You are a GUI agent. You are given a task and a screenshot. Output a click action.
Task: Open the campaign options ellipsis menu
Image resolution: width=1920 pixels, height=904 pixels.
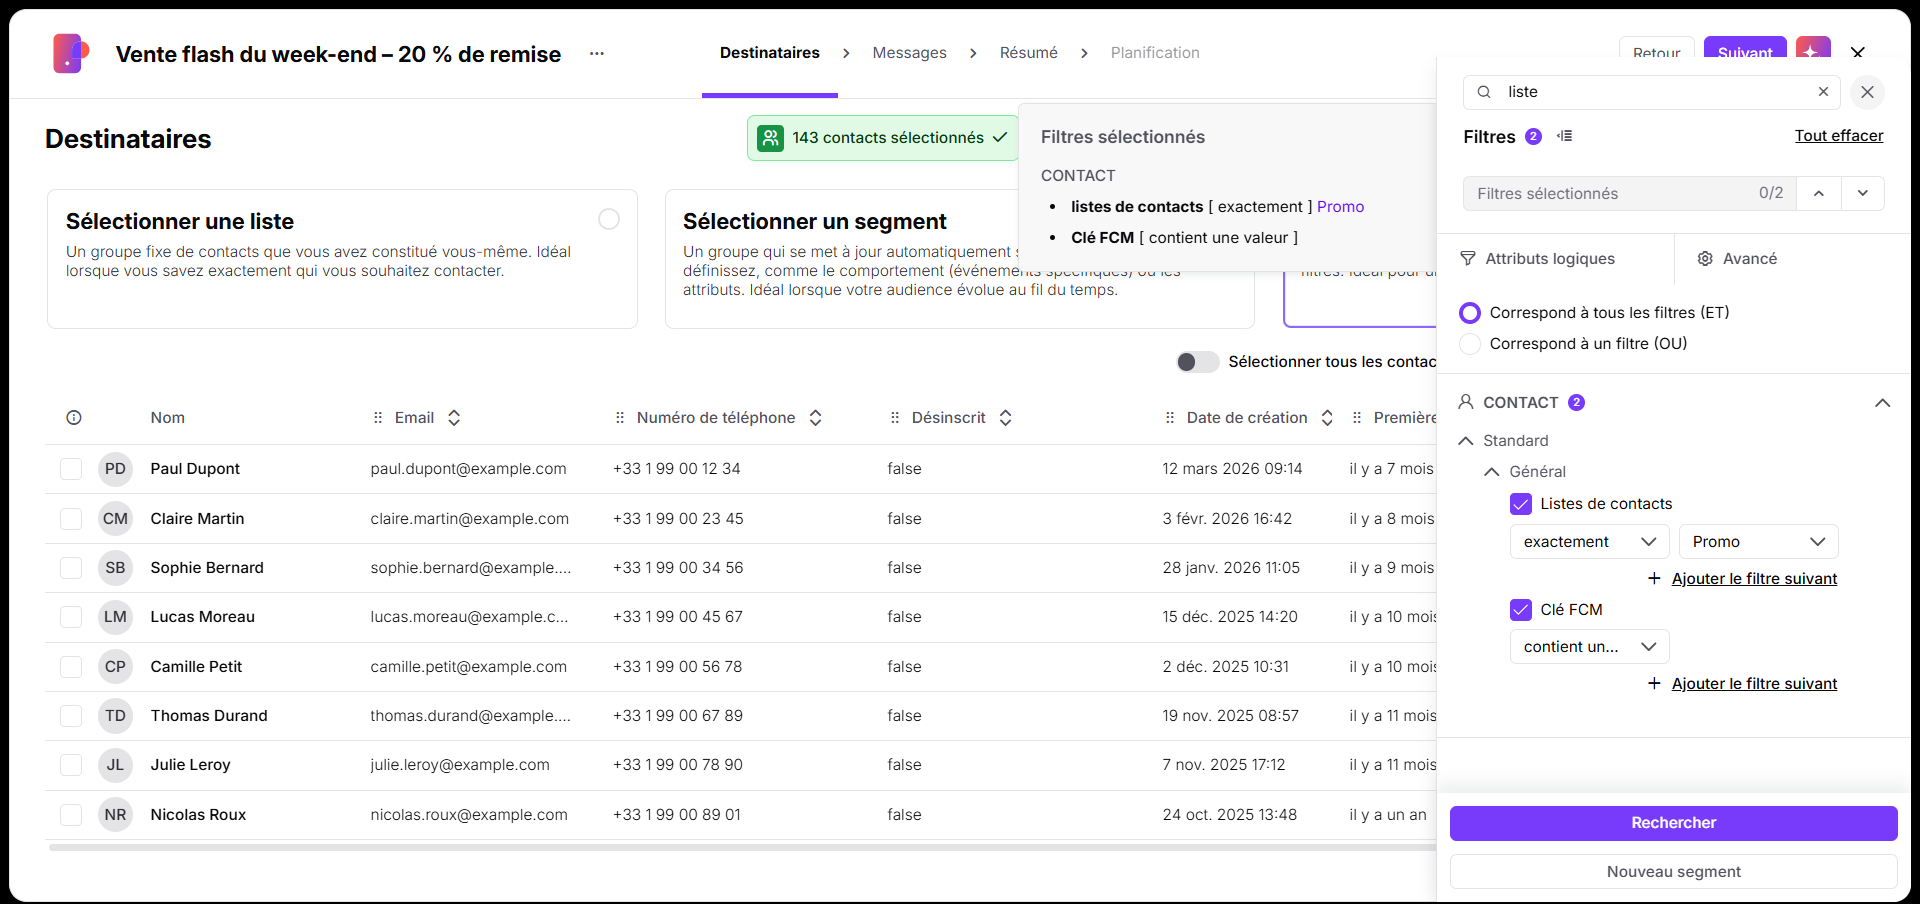point(597,54)
